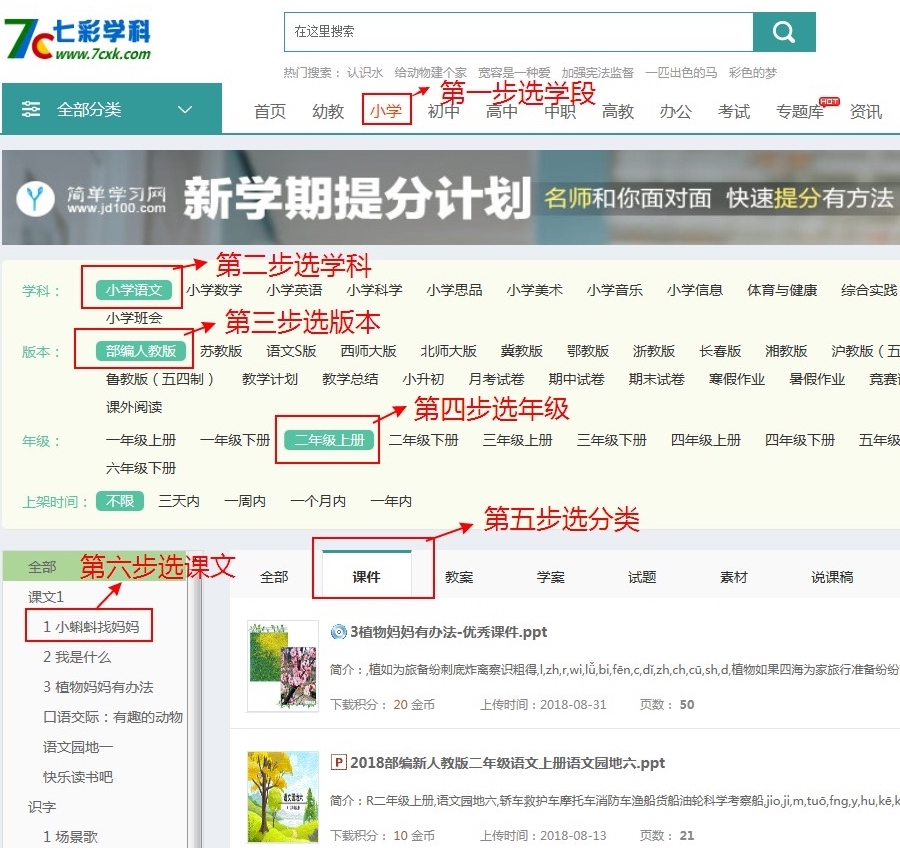Expand the 识字 section in sidebar
The image size is (900, 848).
pos(42,807)
